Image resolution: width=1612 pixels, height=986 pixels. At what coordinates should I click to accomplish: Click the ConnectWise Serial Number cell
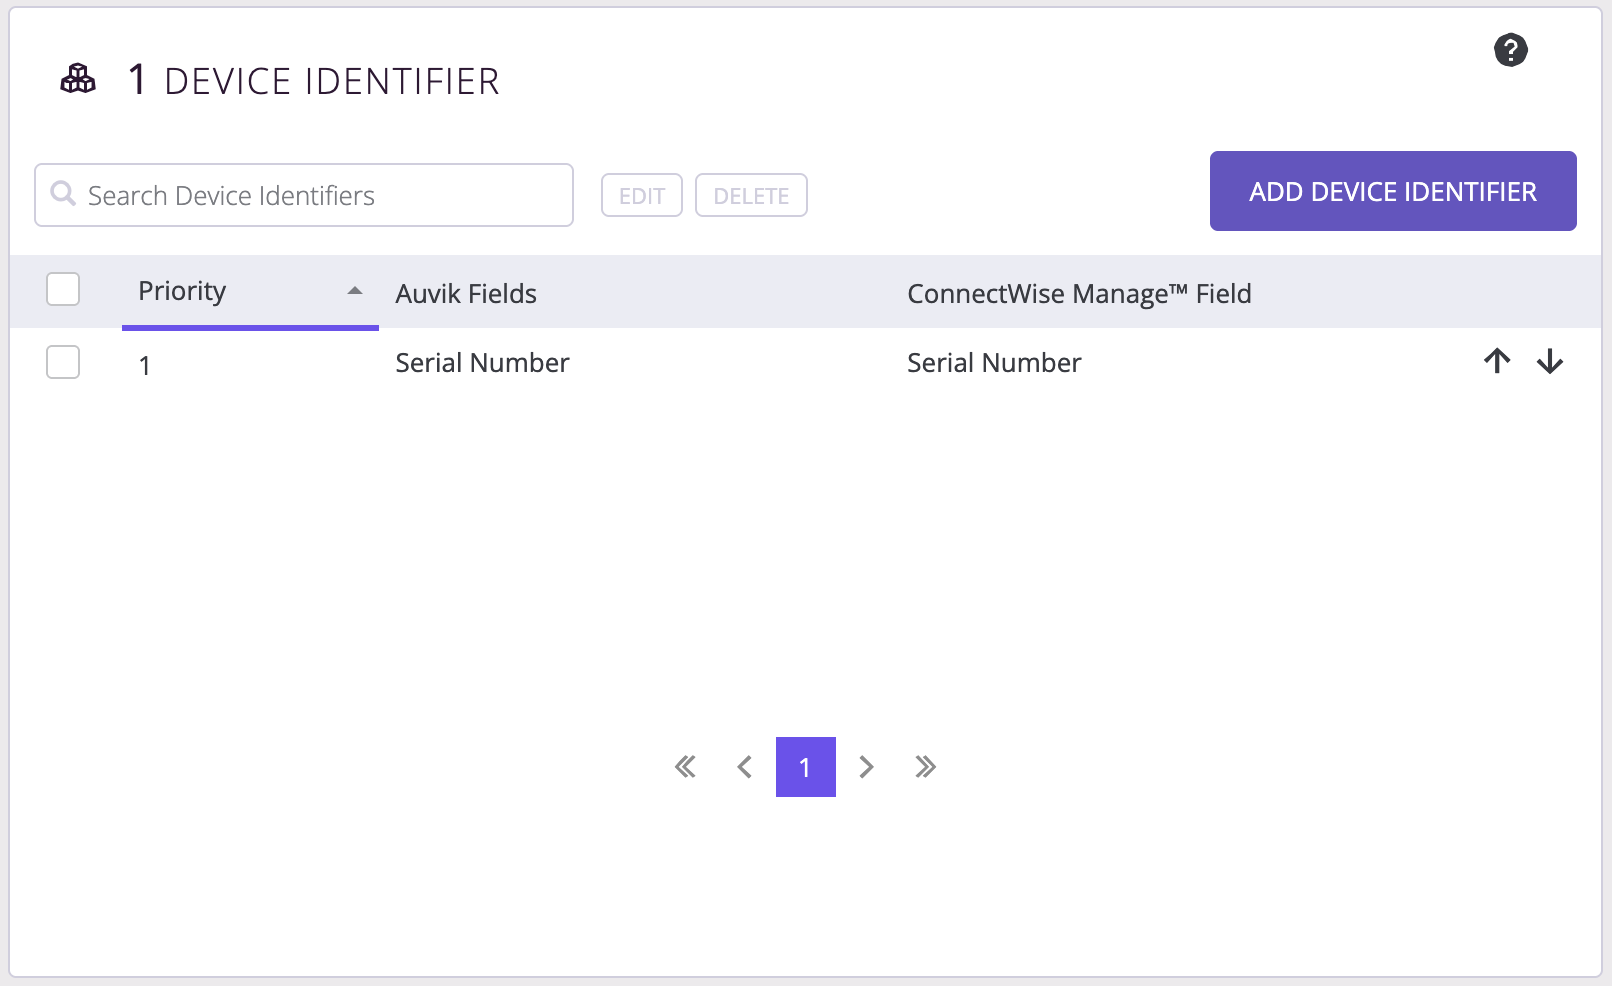tap(994, 362)
